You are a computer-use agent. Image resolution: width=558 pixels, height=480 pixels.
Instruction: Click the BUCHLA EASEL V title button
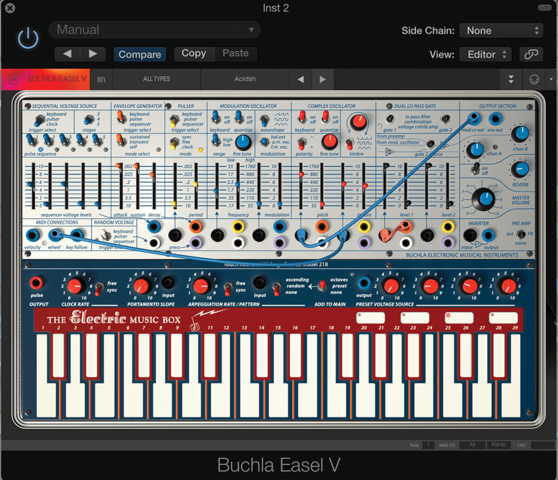point(56,79)
